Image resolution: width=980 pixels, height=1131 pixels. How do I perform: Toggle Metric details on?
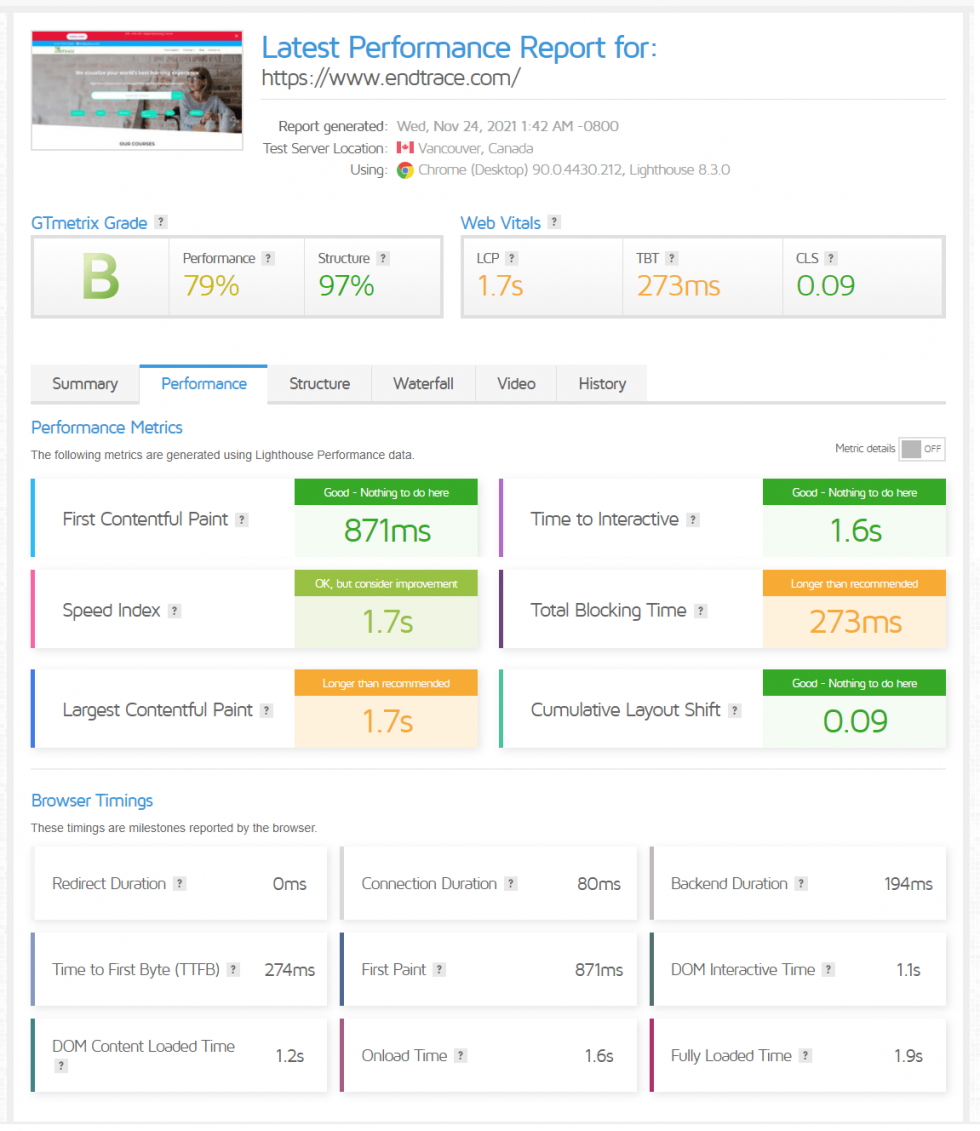pos(921,449)
